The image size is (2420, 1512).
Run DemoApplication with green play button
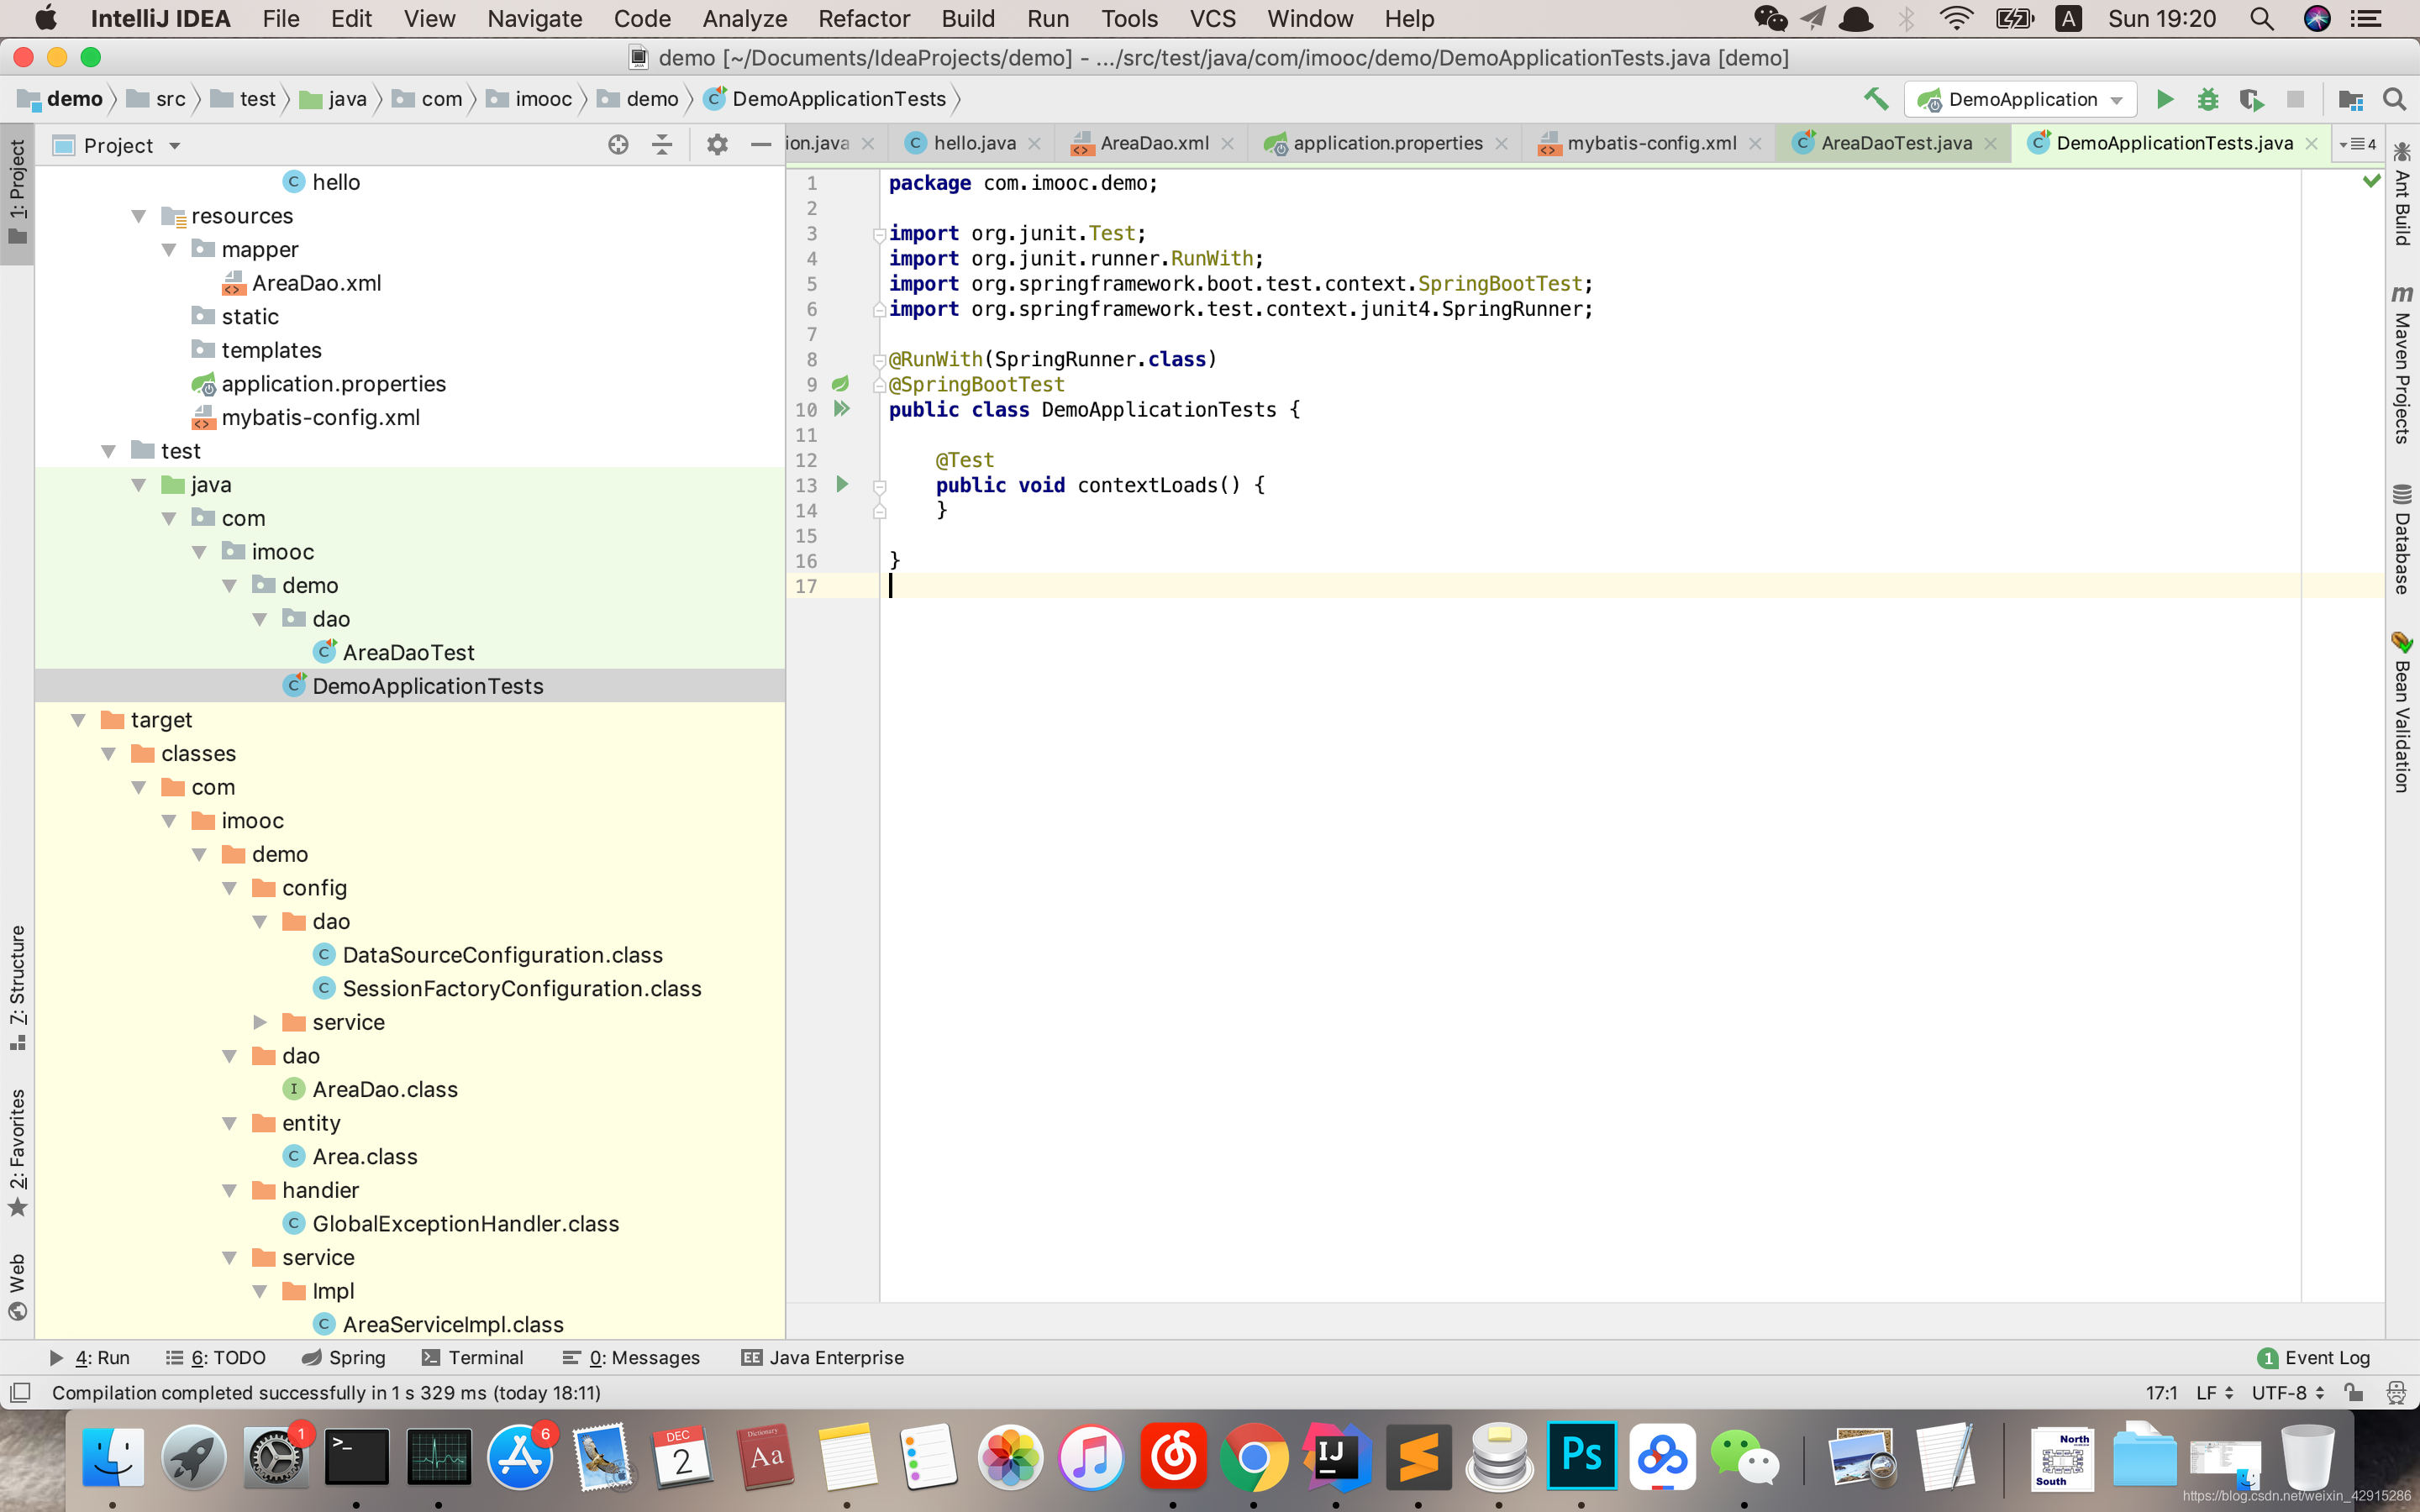[2164, 99]
